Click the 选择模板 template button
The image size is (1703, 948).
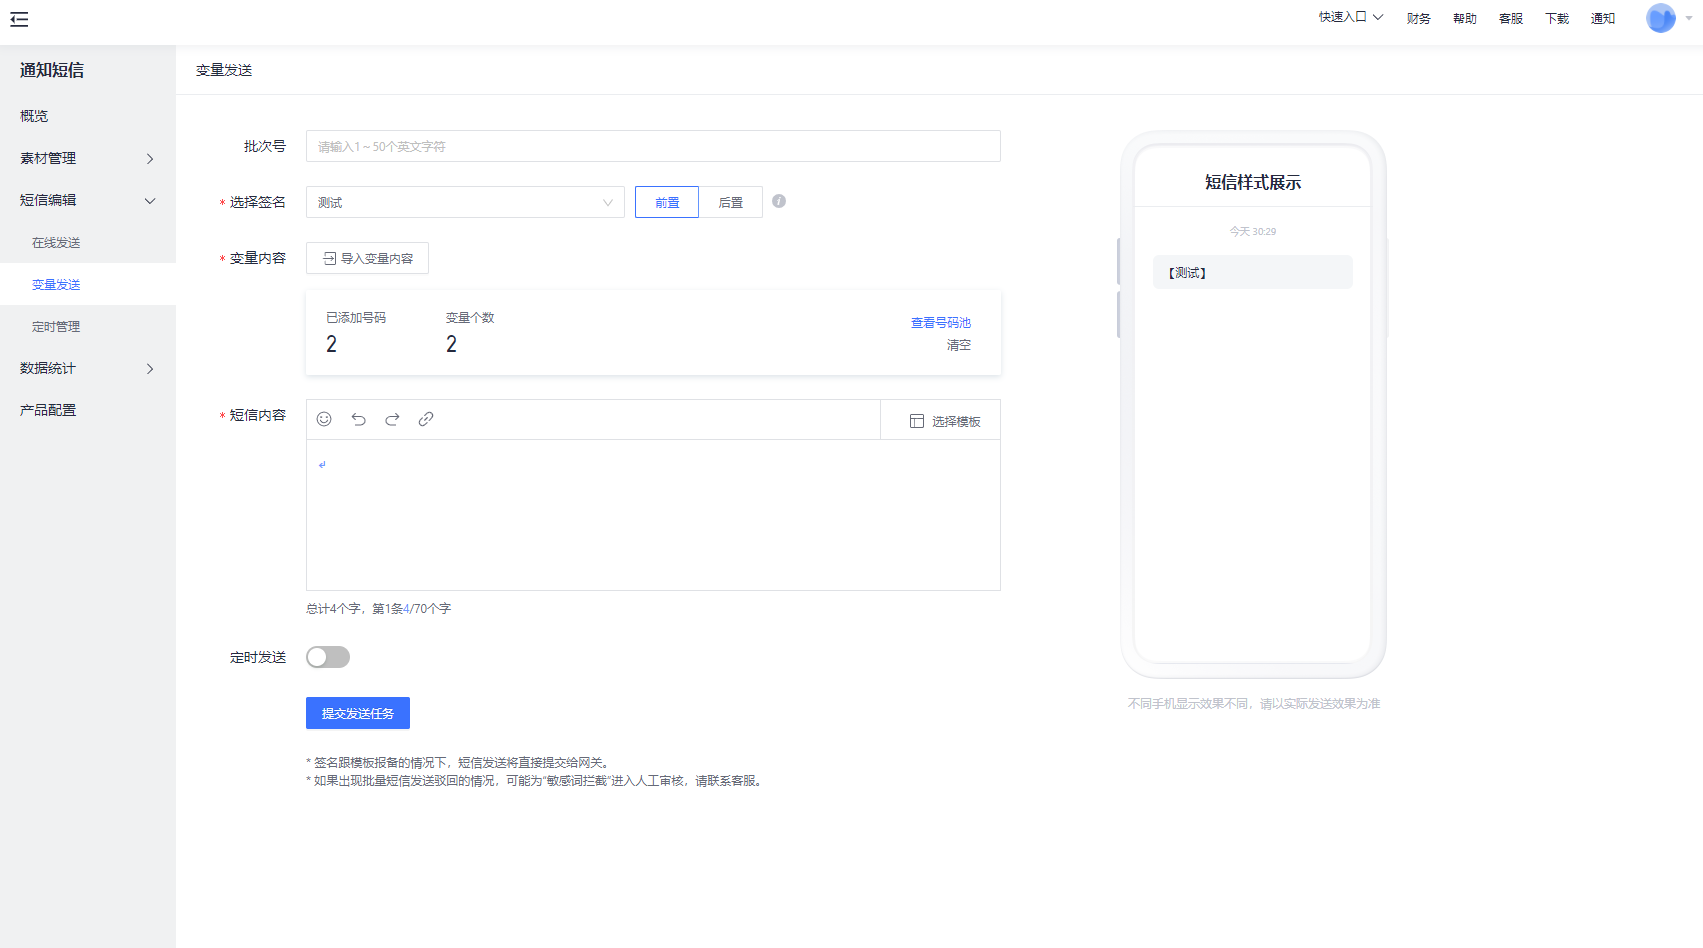(x=944, y=421)
